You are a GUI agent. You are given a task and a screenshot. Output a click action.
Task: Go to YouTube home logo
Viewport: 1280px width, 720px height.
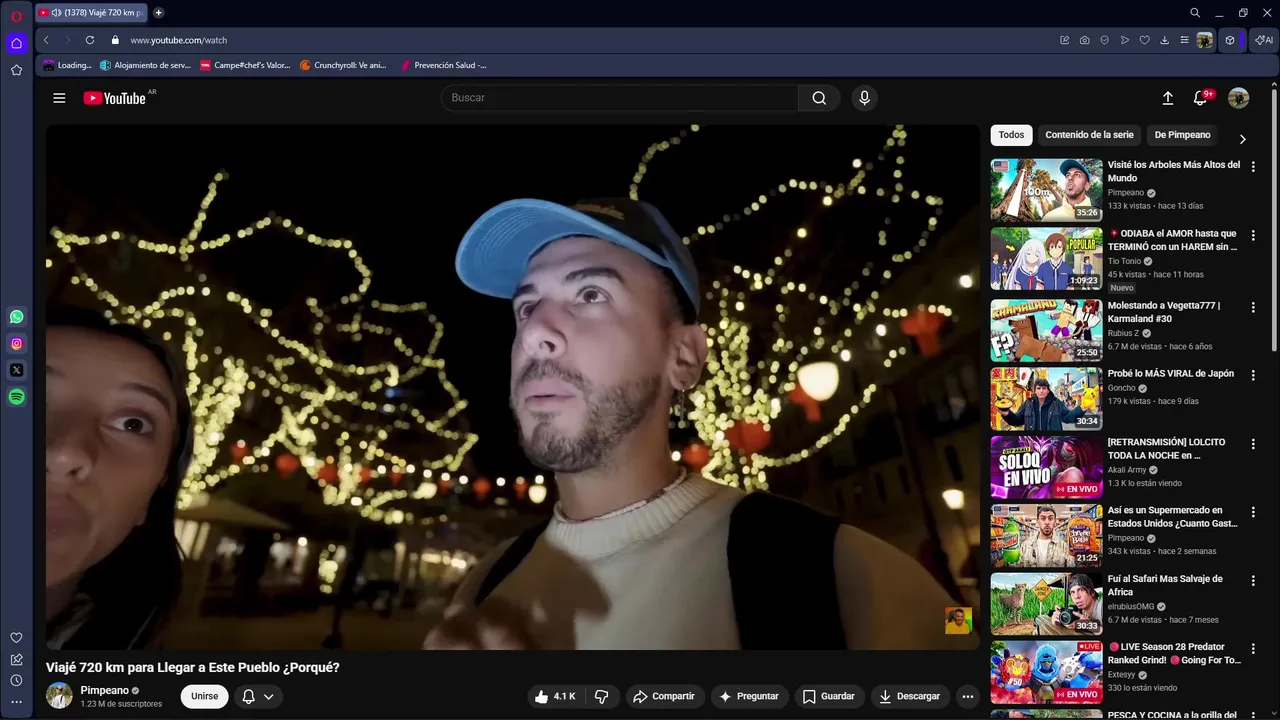click(x=115, y=98)
